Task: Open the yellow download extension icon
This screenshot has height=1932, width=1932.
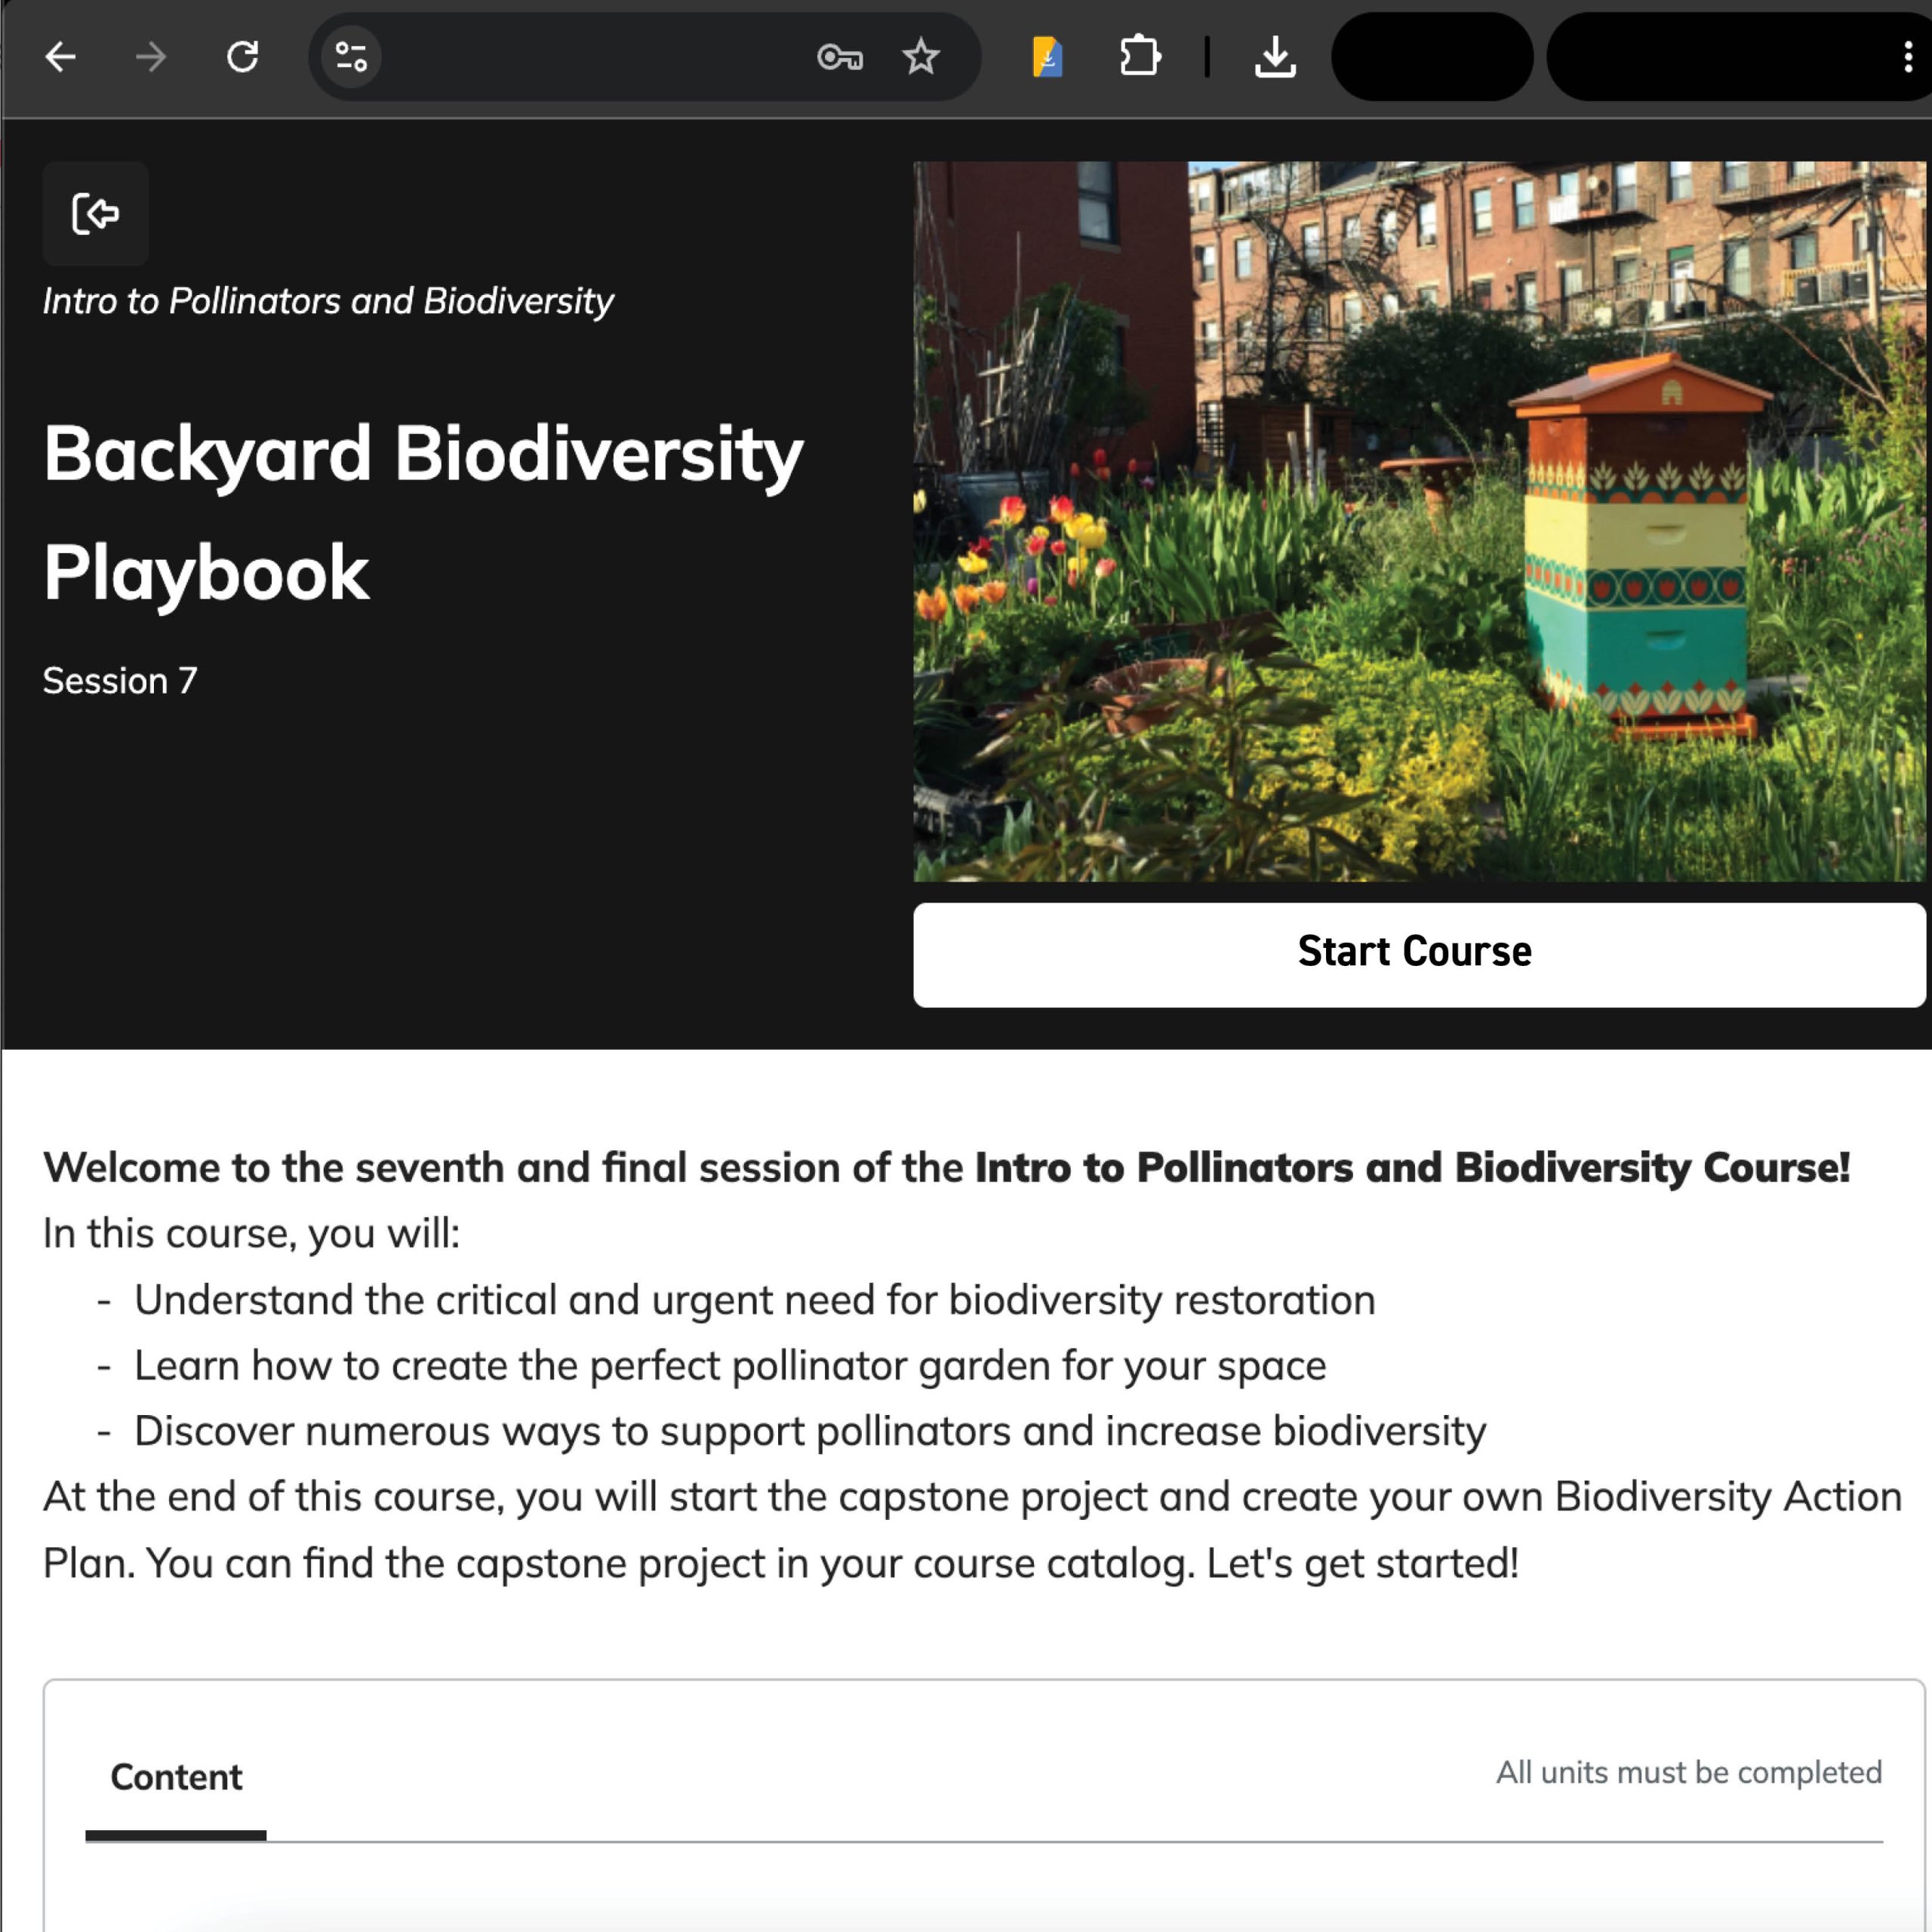Action: click(x=1047, y=57)
